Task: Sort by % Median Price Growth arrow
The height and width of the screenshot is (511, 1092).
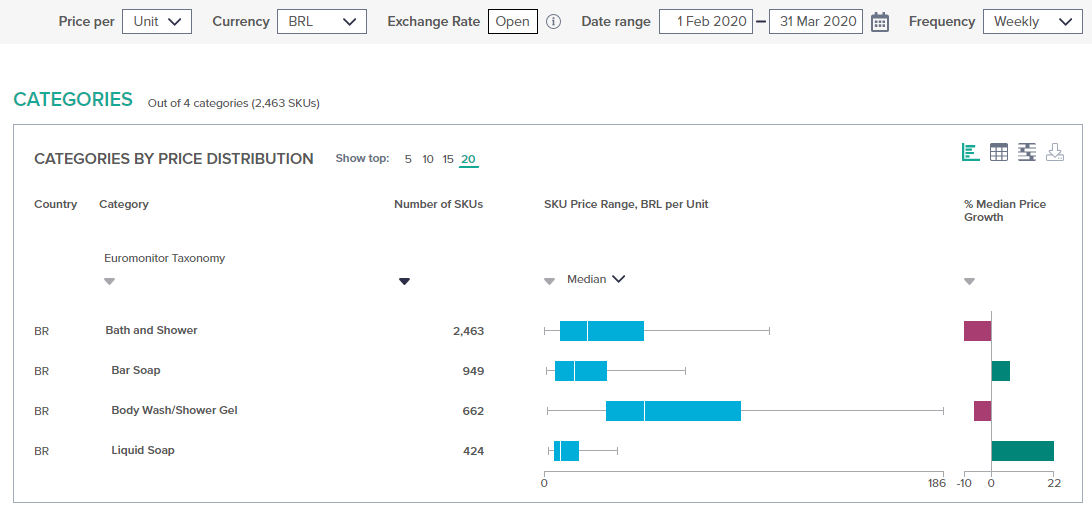Action: click(969, 281)
